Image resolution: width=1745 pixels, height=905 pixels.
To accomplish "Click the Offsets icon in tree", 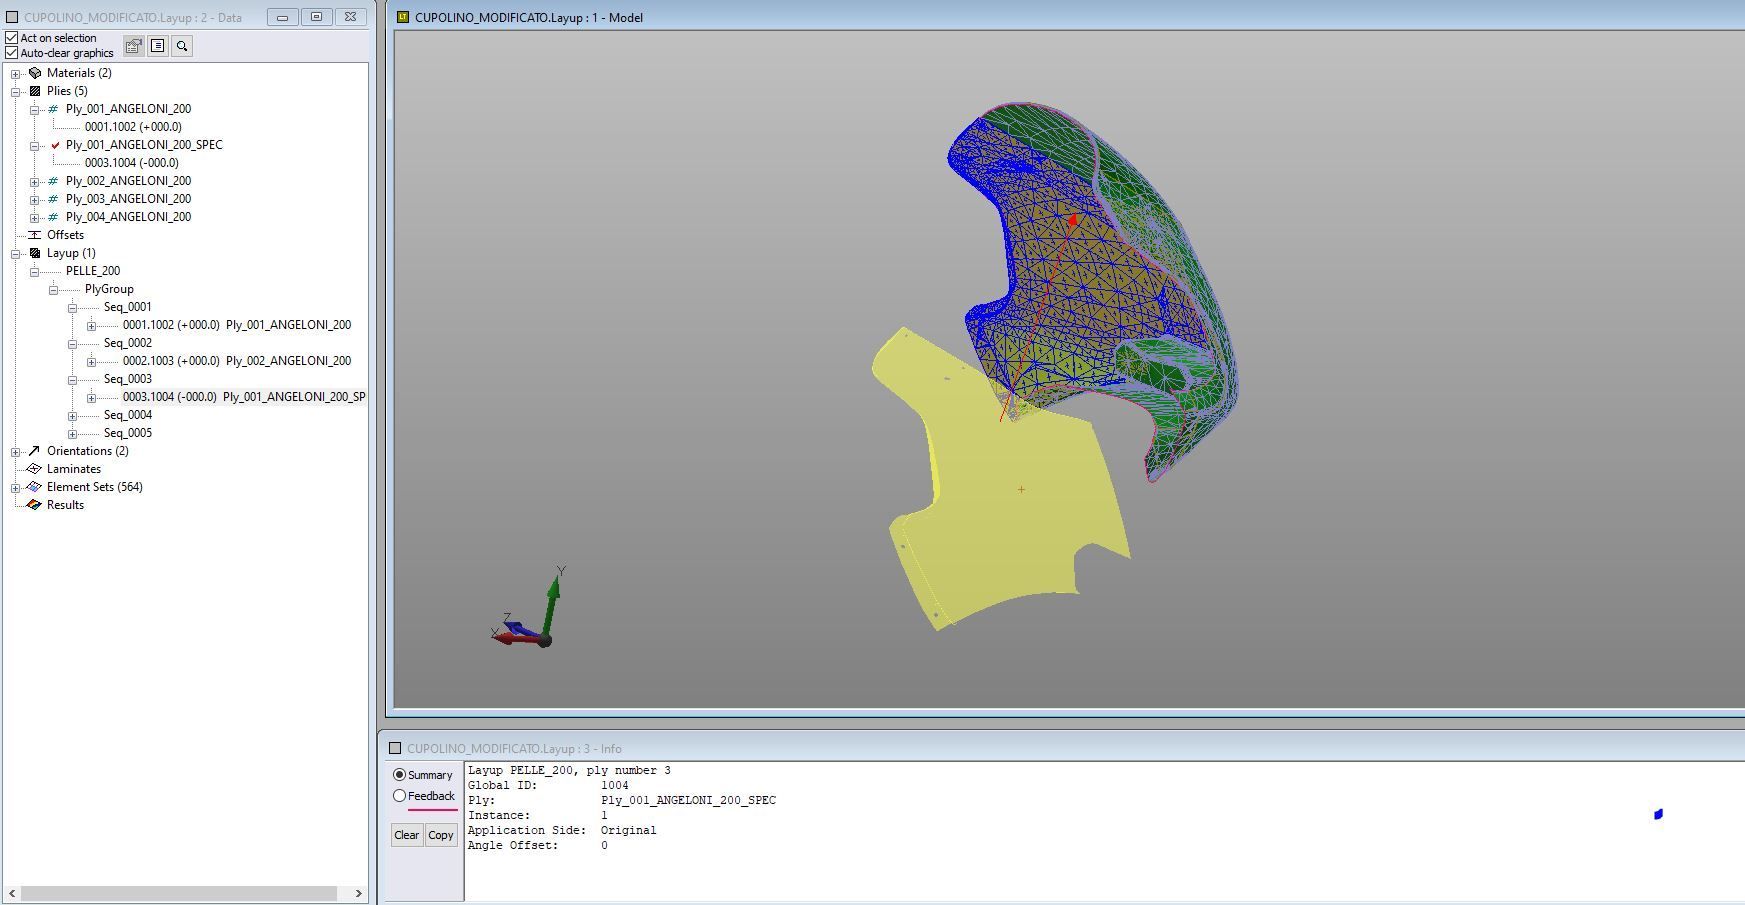I will pyautogui.click(x=35, y=235).
